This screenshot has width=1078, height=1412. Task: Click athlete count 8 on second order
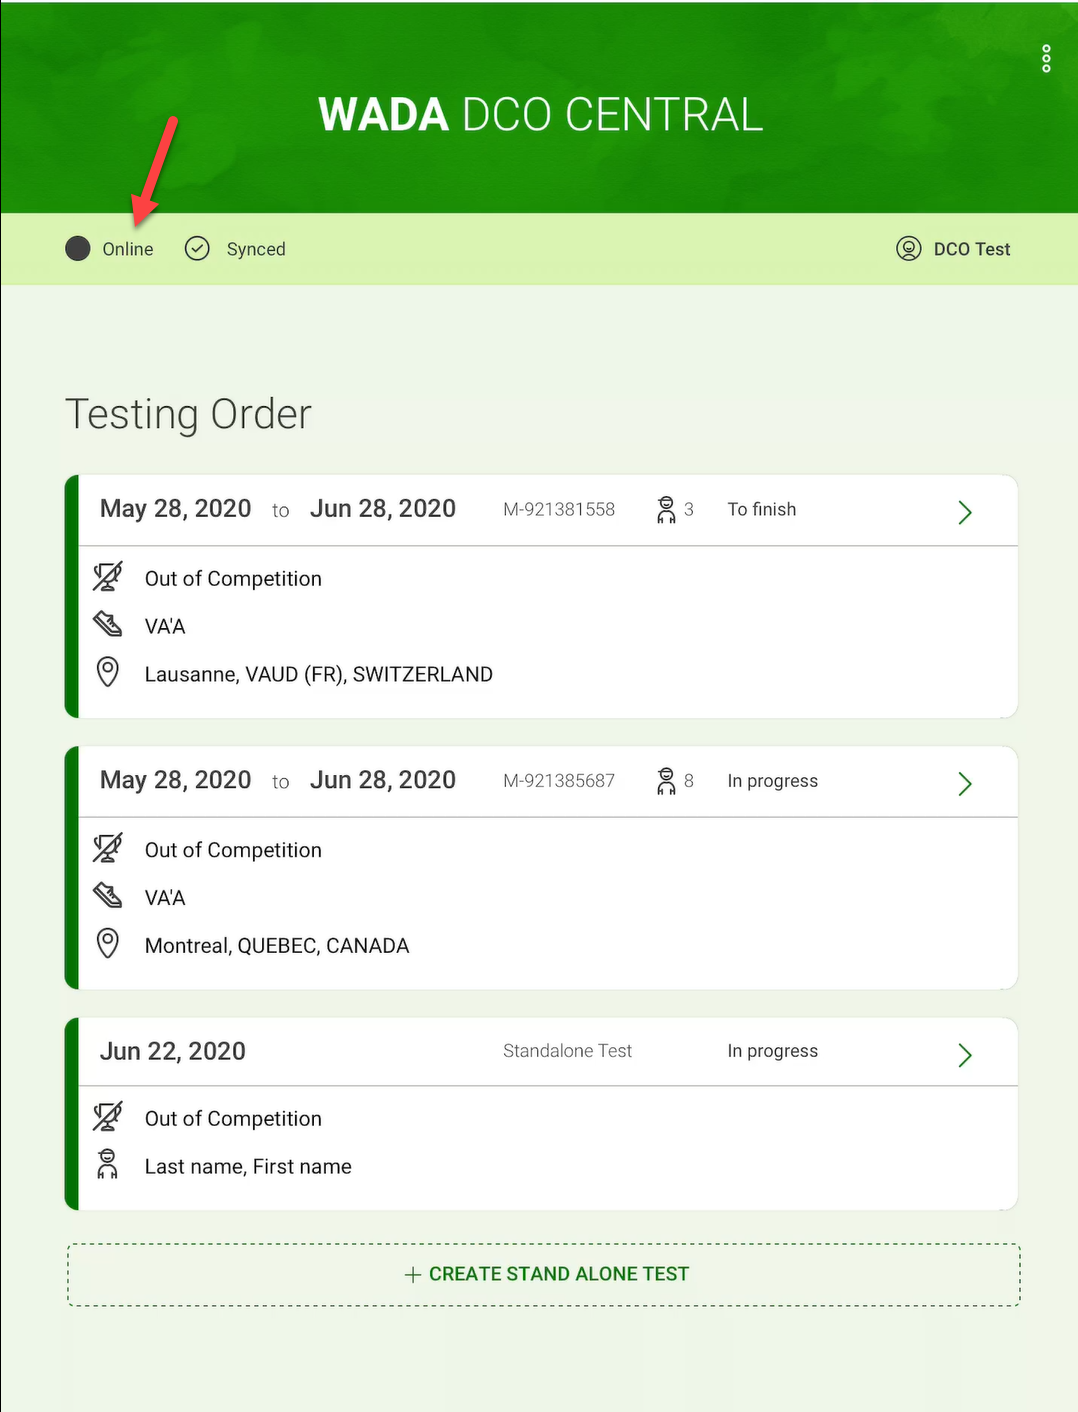[689, 781]
